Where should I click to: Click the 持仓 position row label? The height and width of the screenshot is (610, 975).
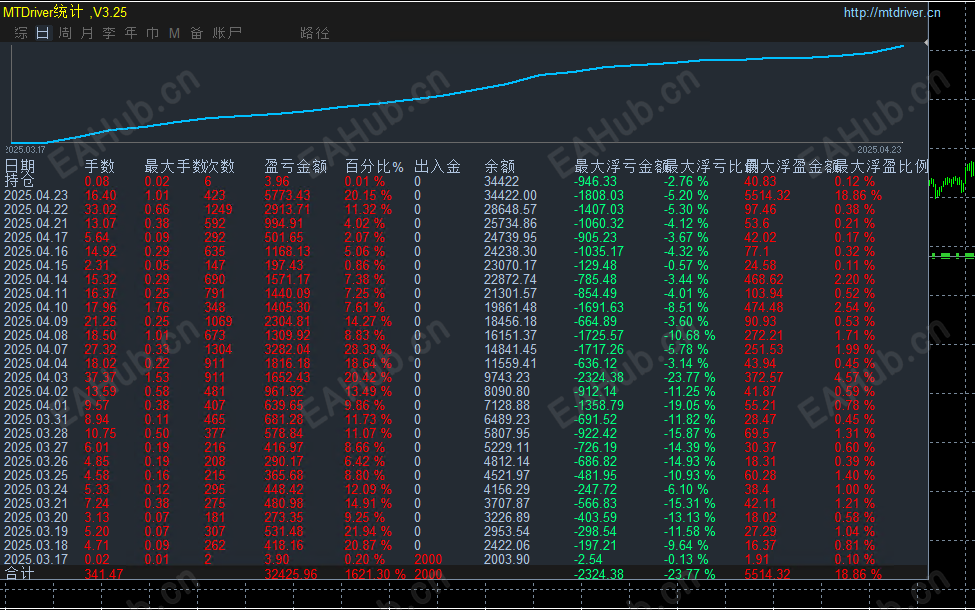[19, 181]
